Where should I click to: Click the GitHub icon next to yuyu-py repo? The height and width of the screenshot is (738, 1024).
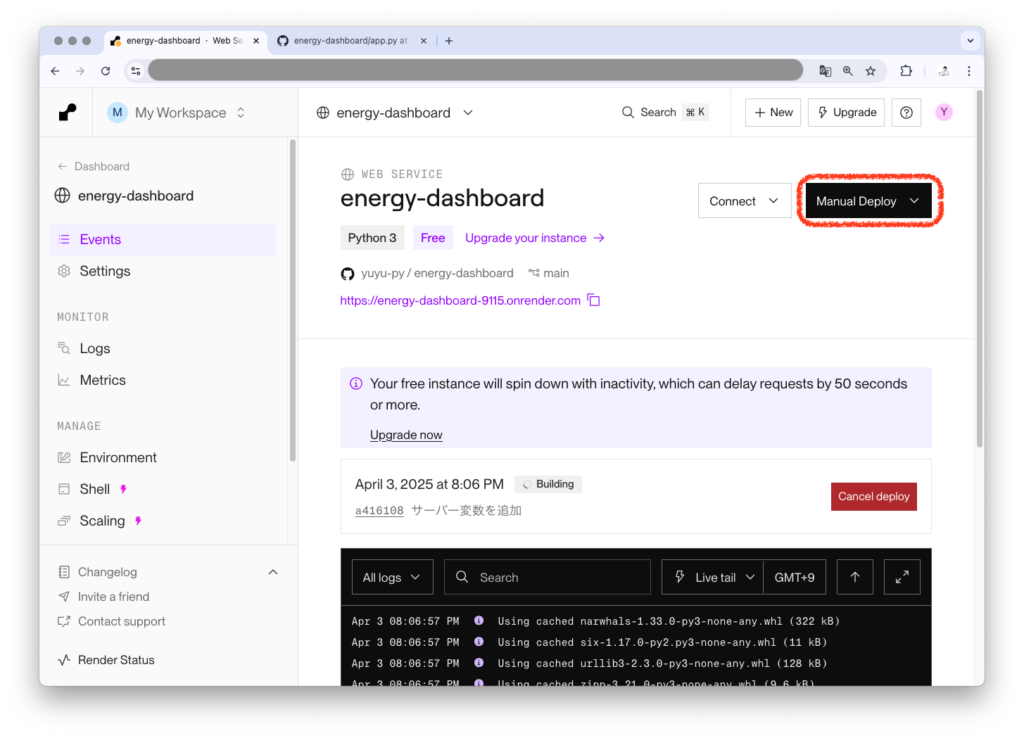(347, 274)
